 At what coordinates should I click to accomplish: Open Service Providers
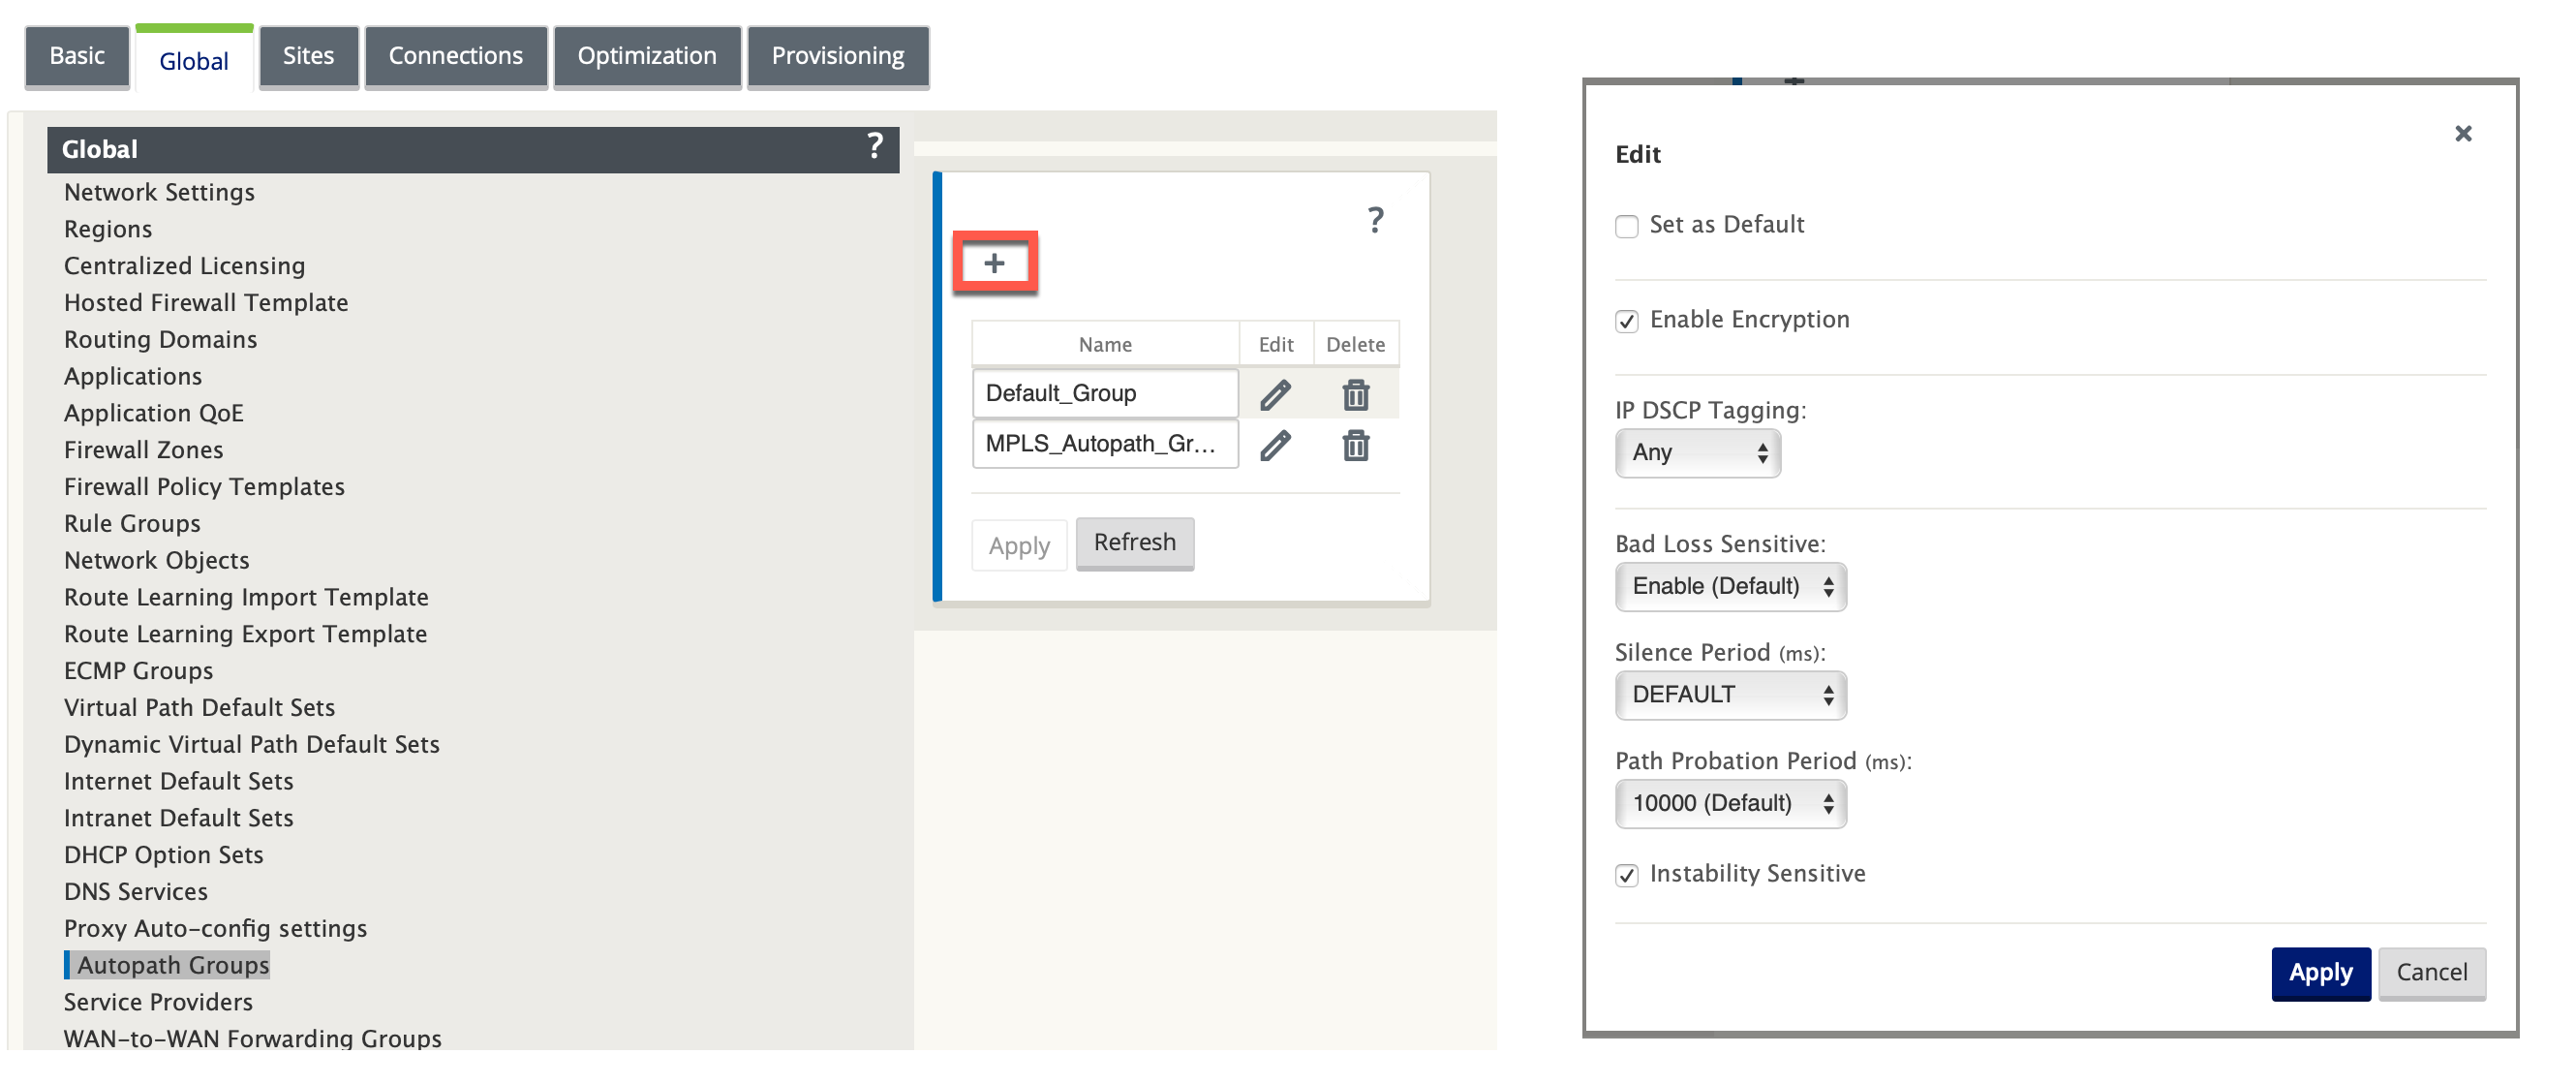point(158,1002)
